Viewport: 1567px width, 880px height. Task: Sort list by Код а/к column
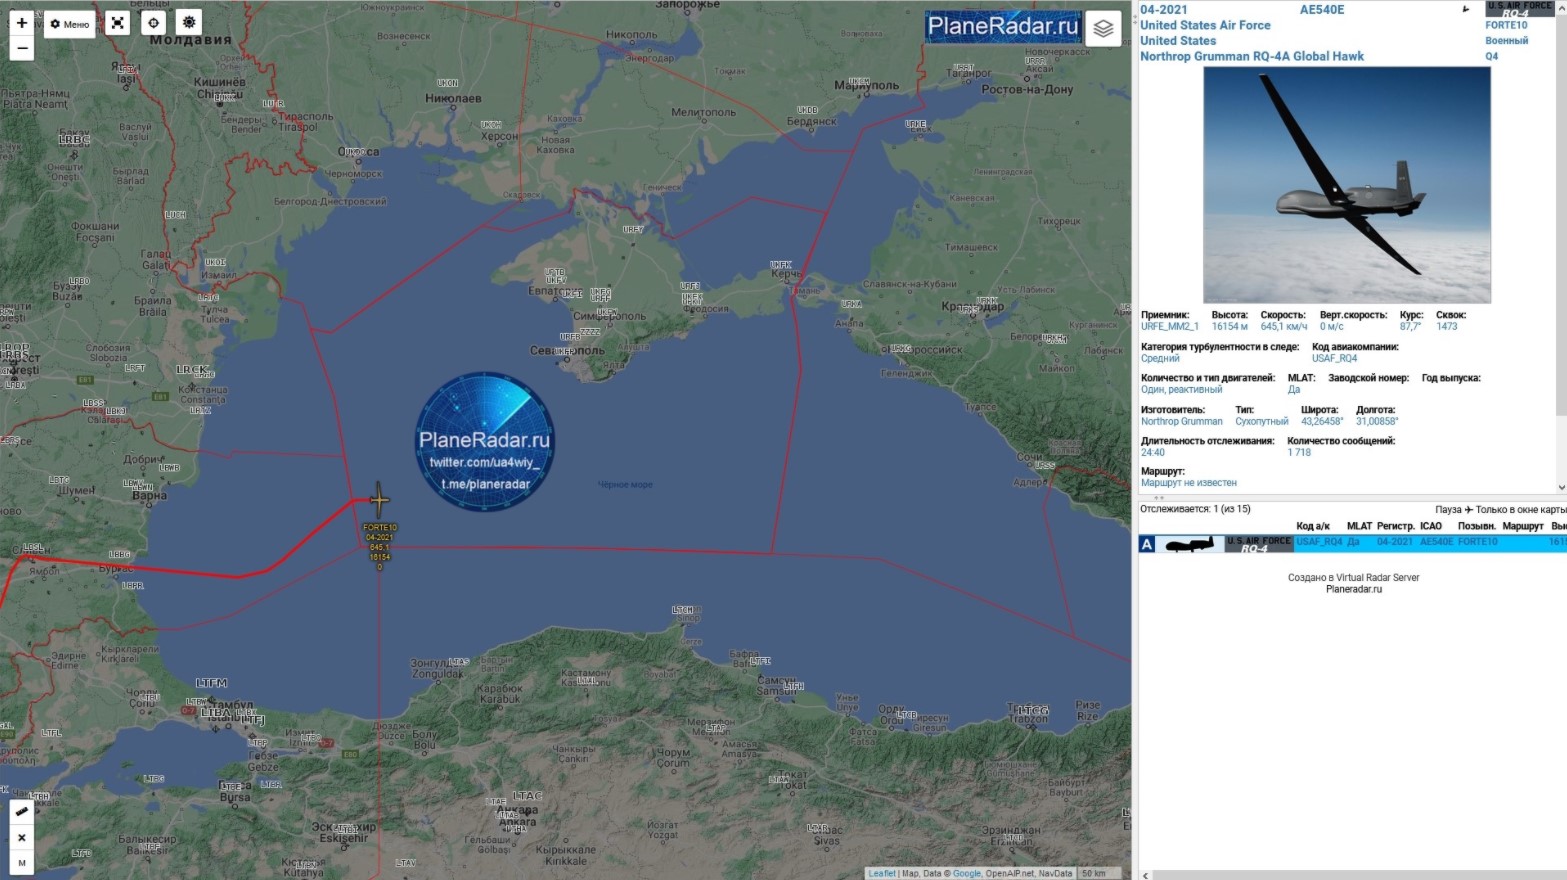(x=1313, y=526)
